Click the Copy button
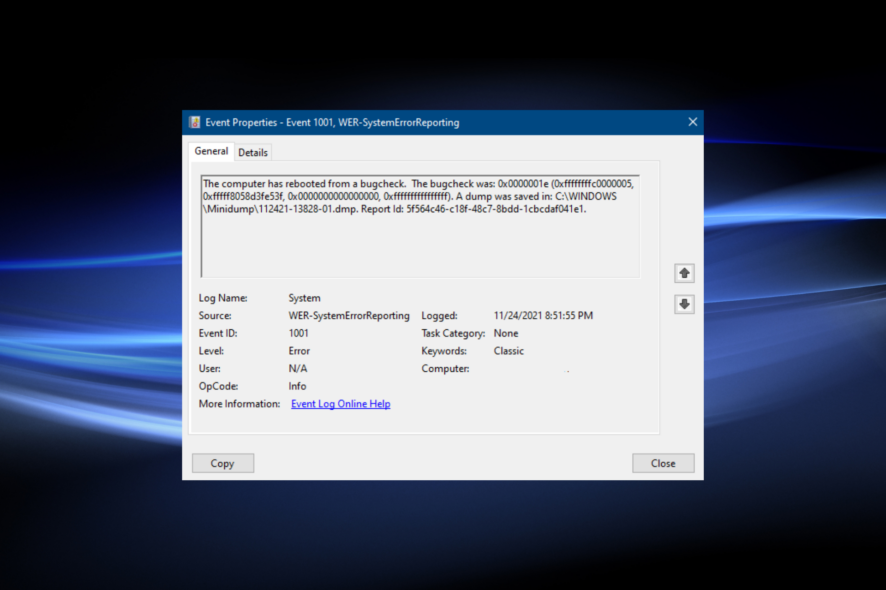Image resolution: width=886 pixels, height=590 pixels. [x=223, y=463]
